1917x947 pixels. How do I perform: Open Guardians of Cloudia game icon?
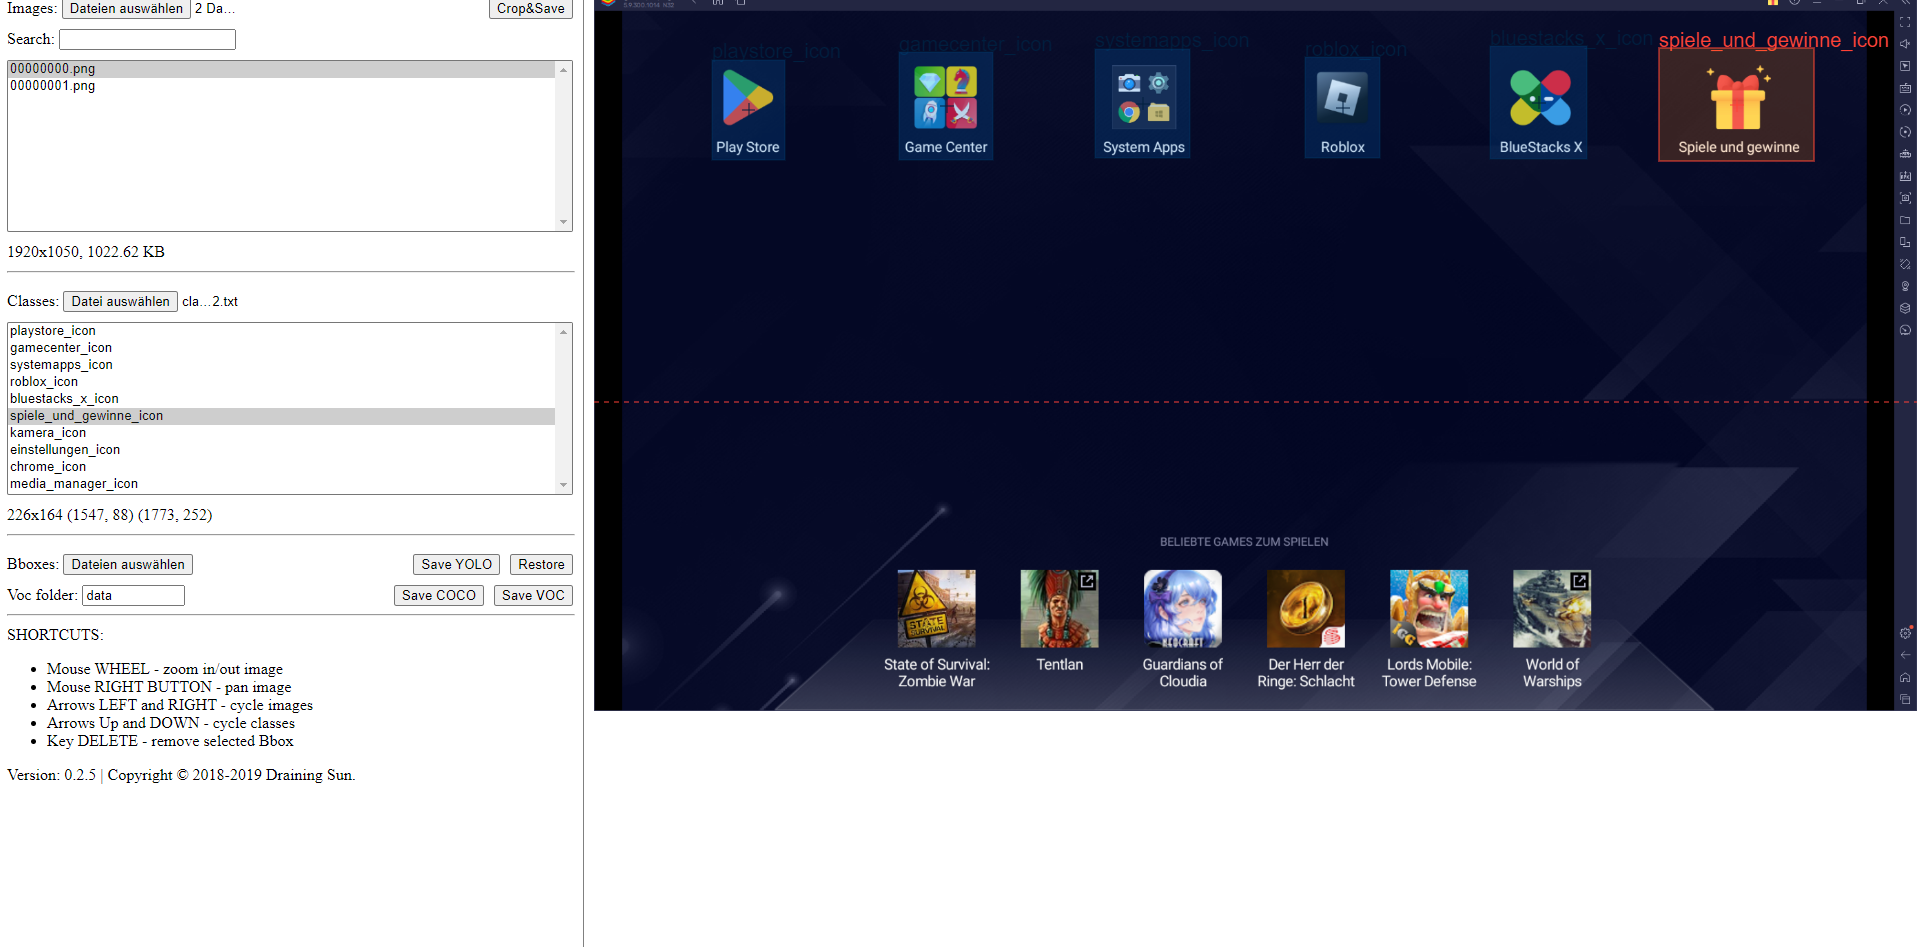point(1182,609)
